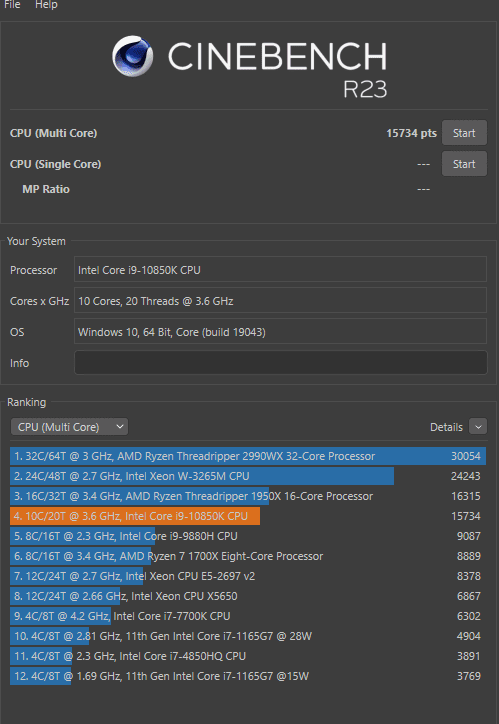Select the highlighted i9-10850K ranking row

[248, 516]
